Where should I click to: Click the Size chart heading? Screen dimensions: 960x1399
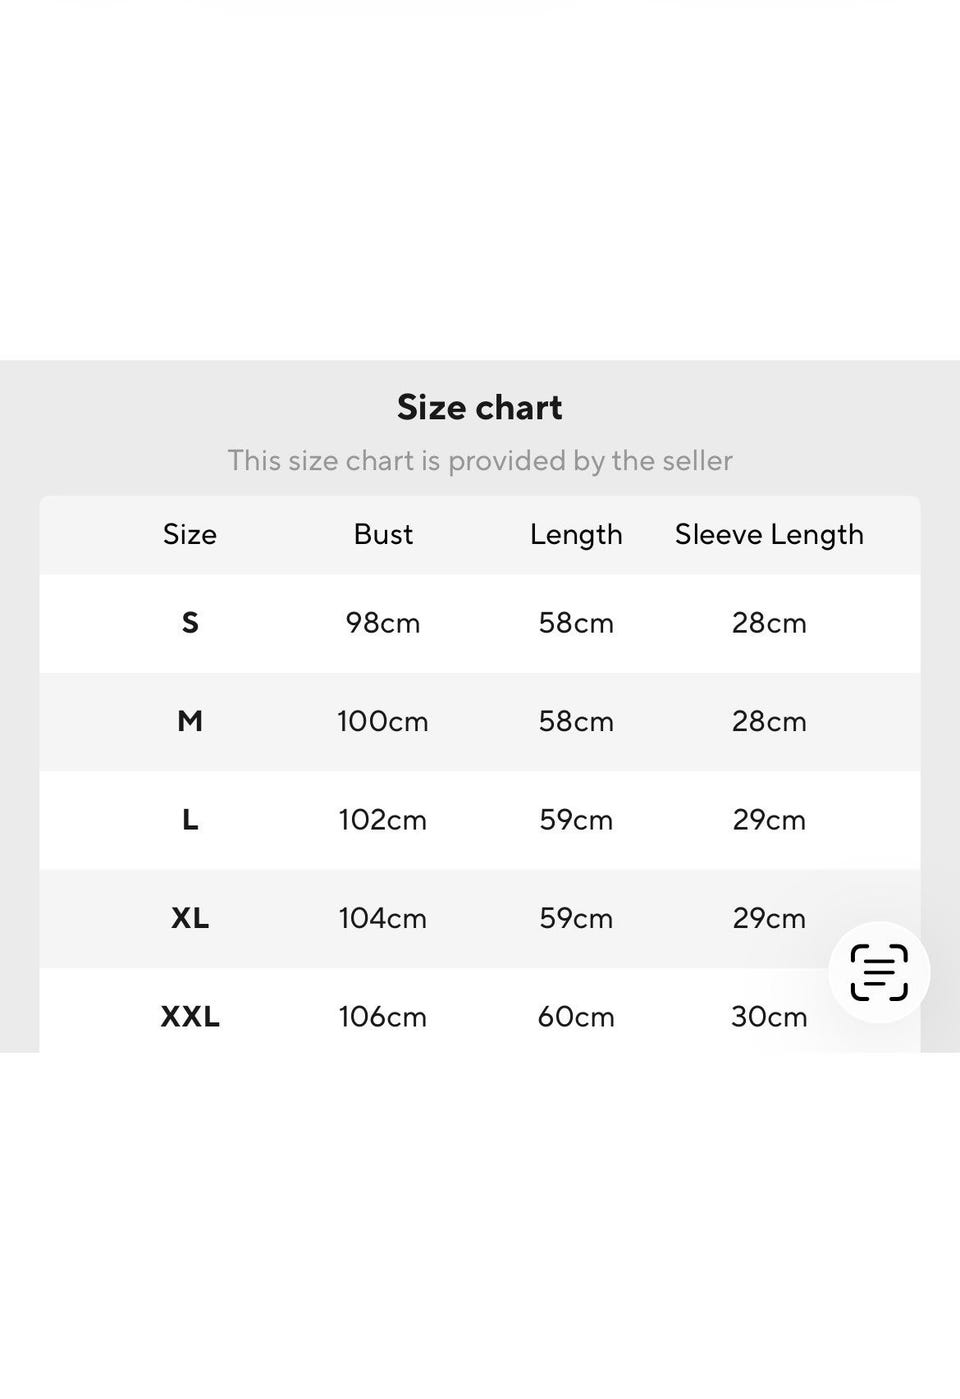tap(480, 407)
